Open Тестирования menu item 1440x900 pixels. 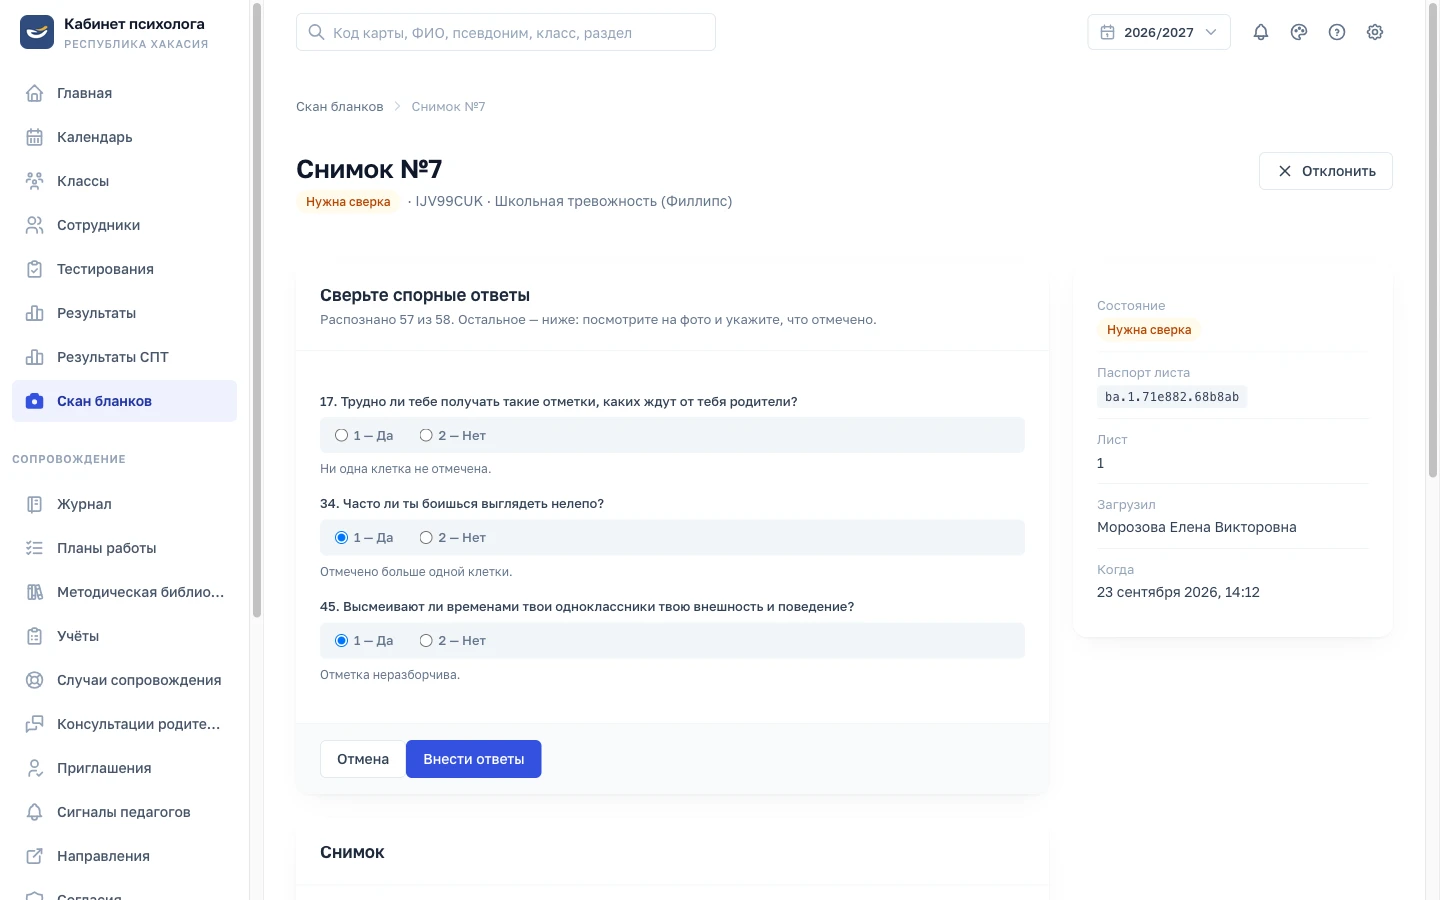point(124,269)
